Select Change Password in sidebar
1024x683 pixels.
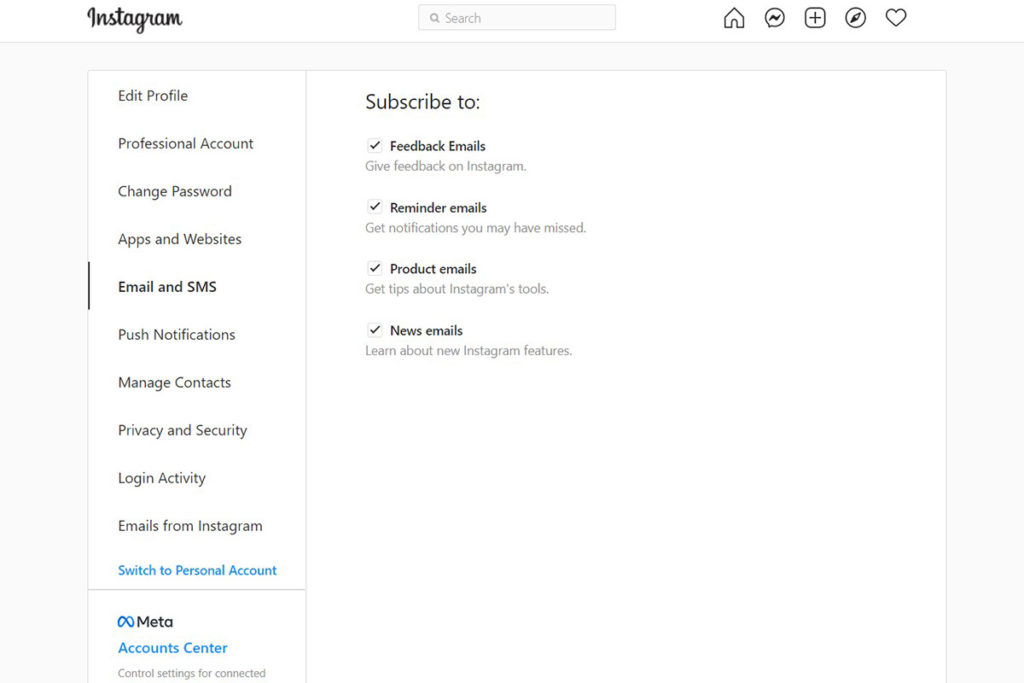[x=175, y=191]
